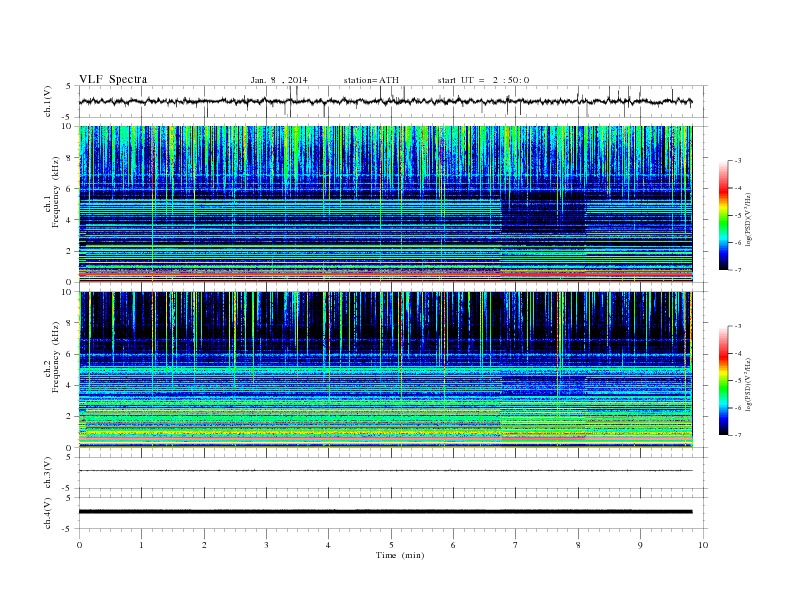
Task: Click the "0" tick on time axis
Action: pos(79,545)
